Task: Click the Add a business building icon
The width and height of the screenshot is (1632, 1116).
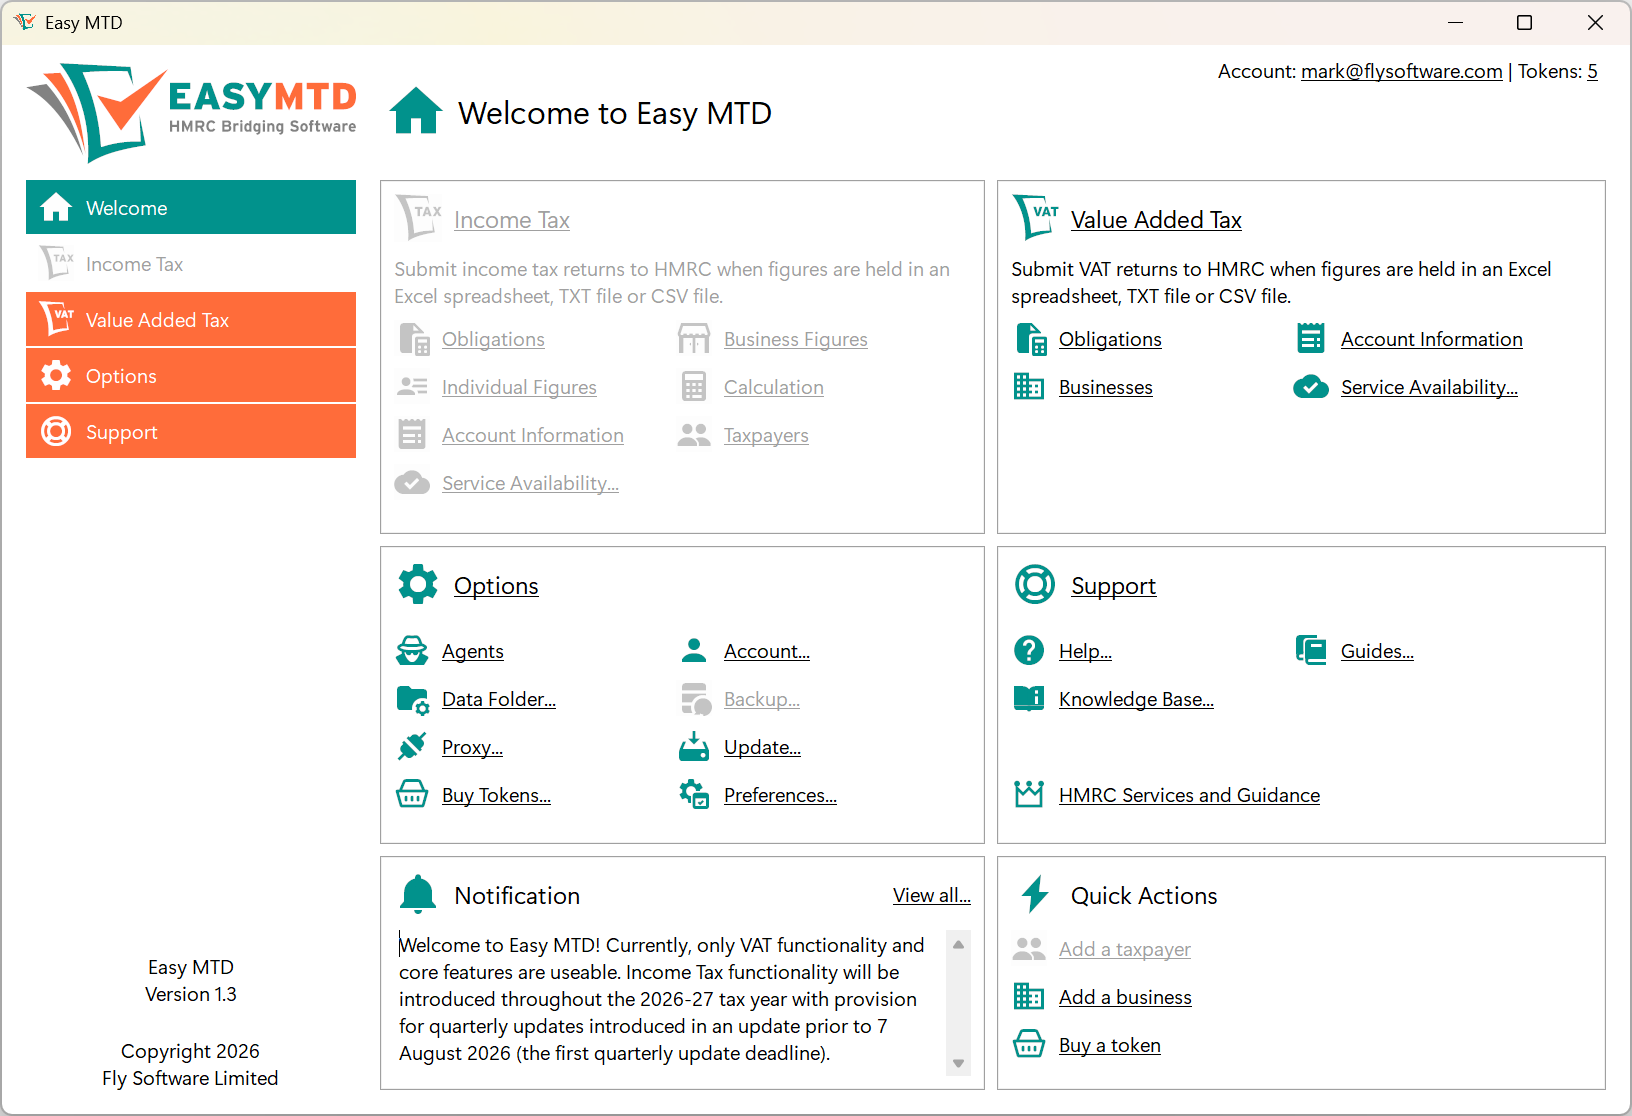Action: (x=1028, y=996)
